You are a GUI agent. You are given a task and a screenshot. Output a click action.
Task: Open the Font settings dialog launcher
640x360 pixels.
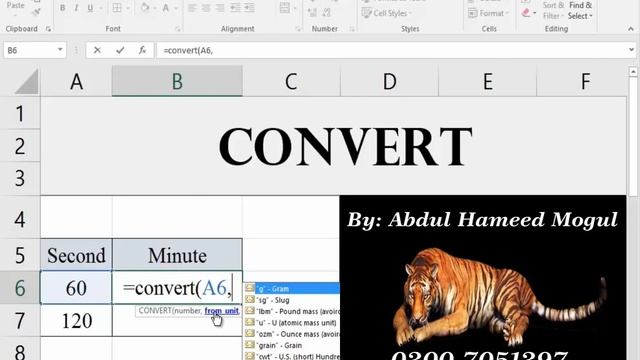click(x=178, y=29)
